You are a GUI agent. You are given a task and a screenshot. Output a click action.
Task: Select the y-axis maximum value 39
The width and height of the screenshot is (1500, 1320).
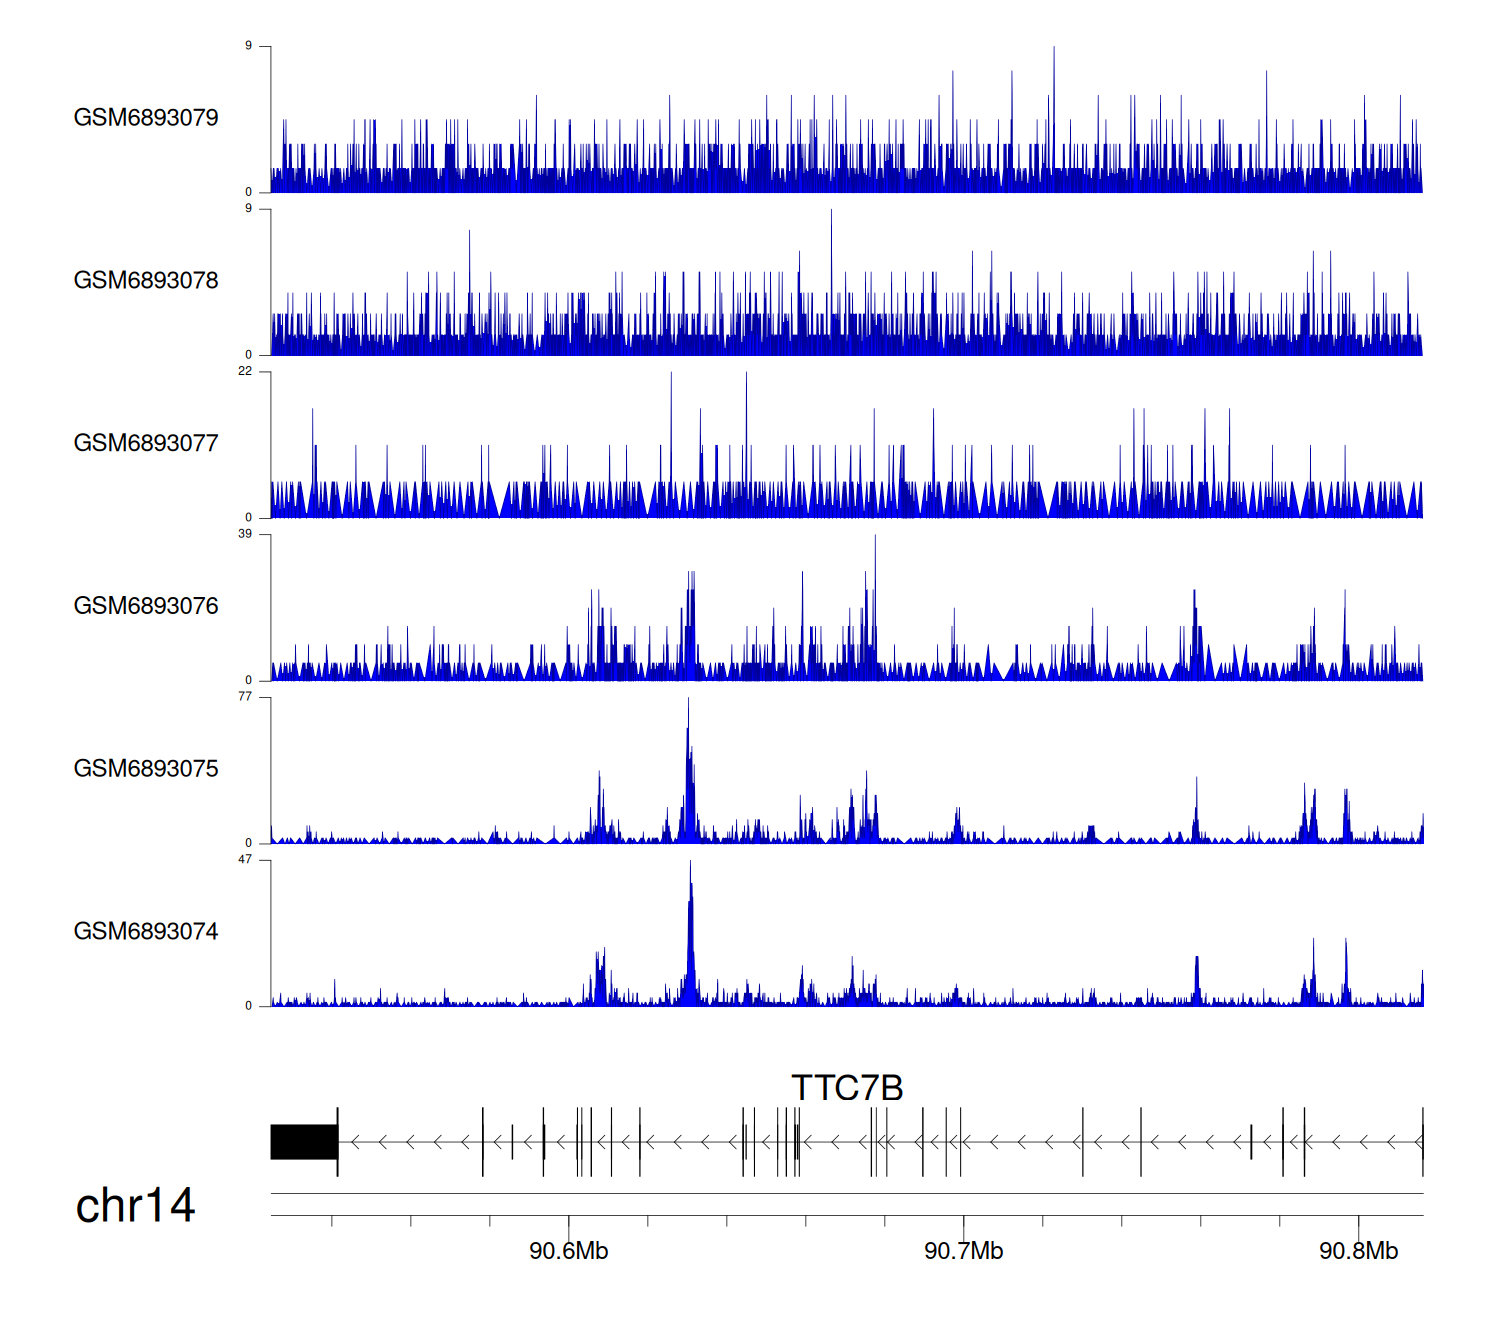point(245,534)
